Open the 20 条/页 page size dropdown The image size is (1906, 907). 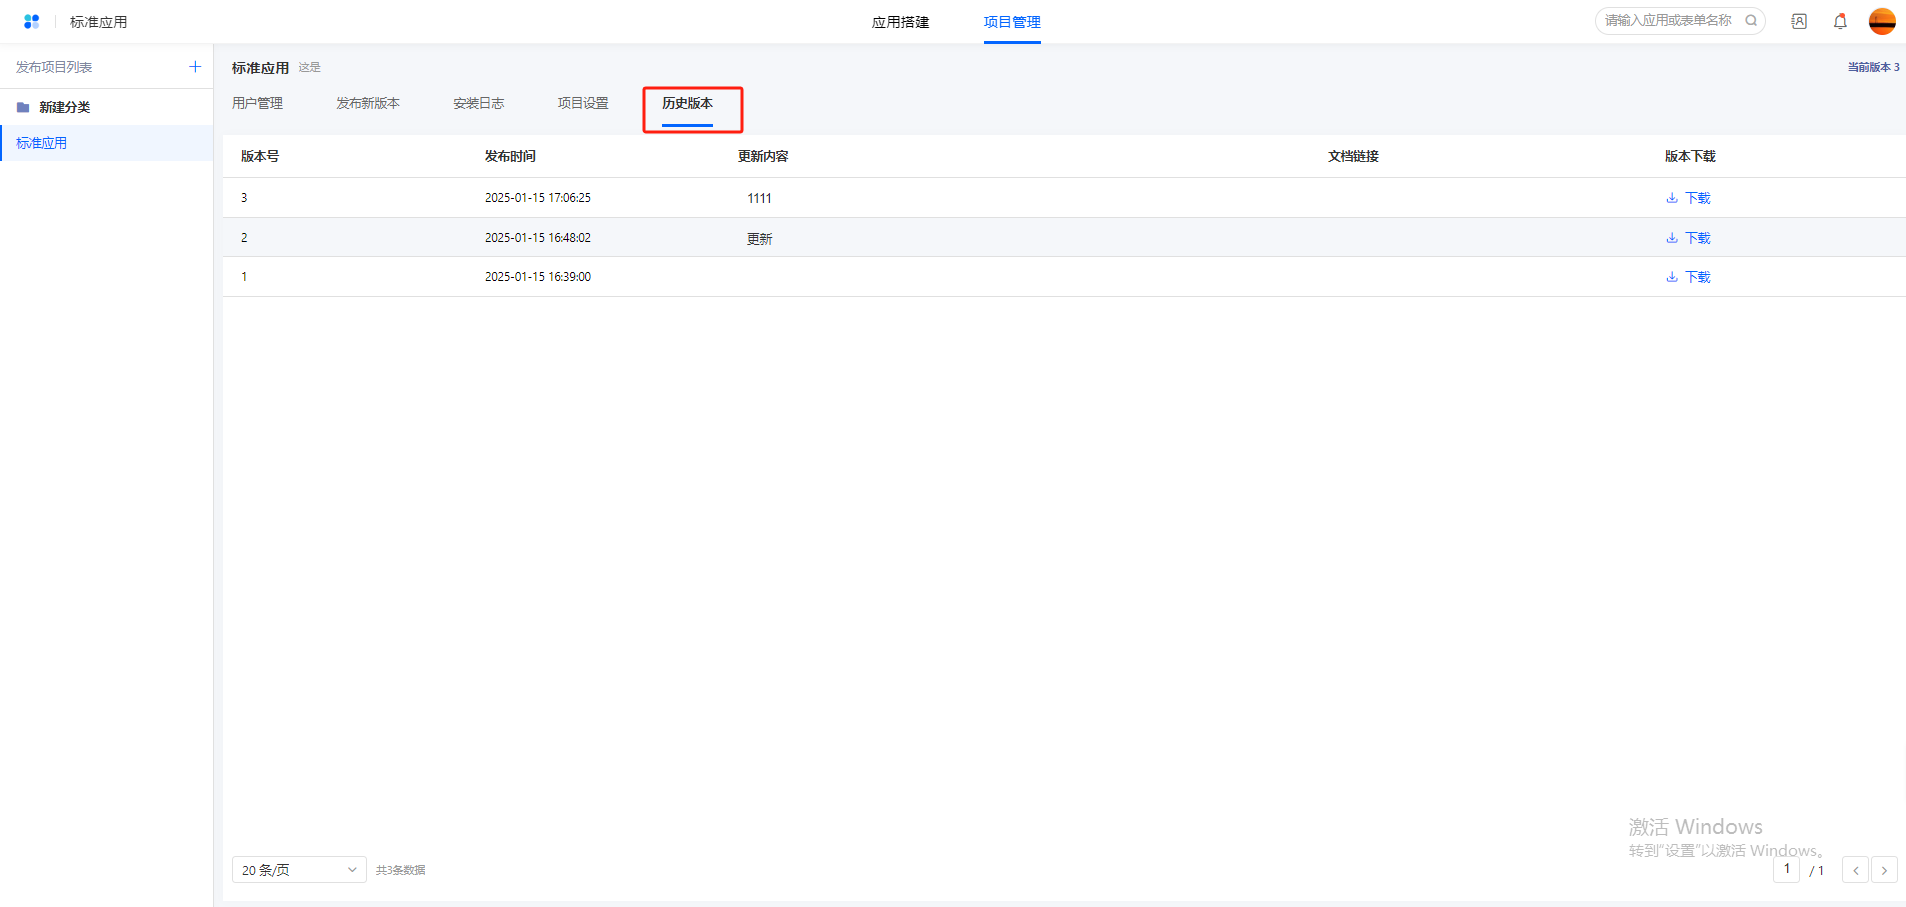click(298, 870)
